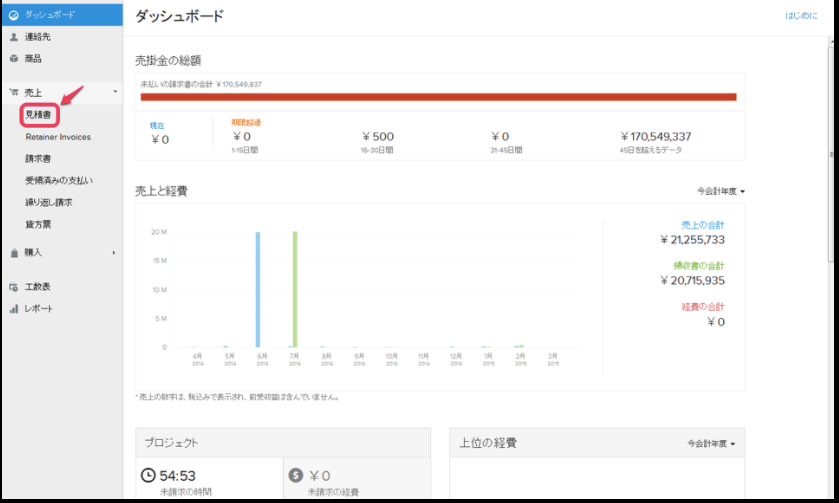
Task: Click the blue June sales bar
Action: click(x=258, y=289)
